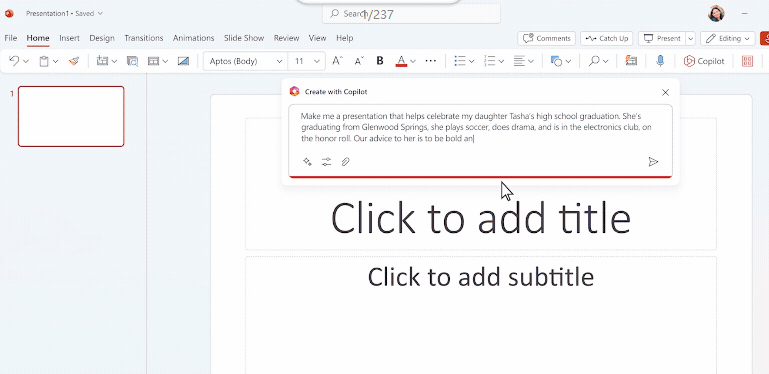Screen dimensions: 769x374
Task: Select slide 1 thumbnail
Action: (x=71, y=116)
